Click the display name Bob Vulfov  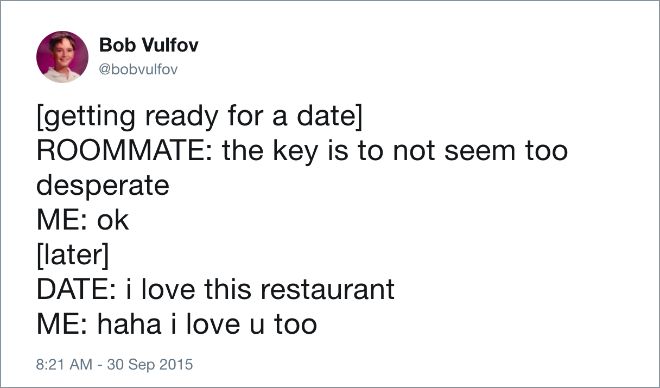pyautogui.click(x=149, y=45)
